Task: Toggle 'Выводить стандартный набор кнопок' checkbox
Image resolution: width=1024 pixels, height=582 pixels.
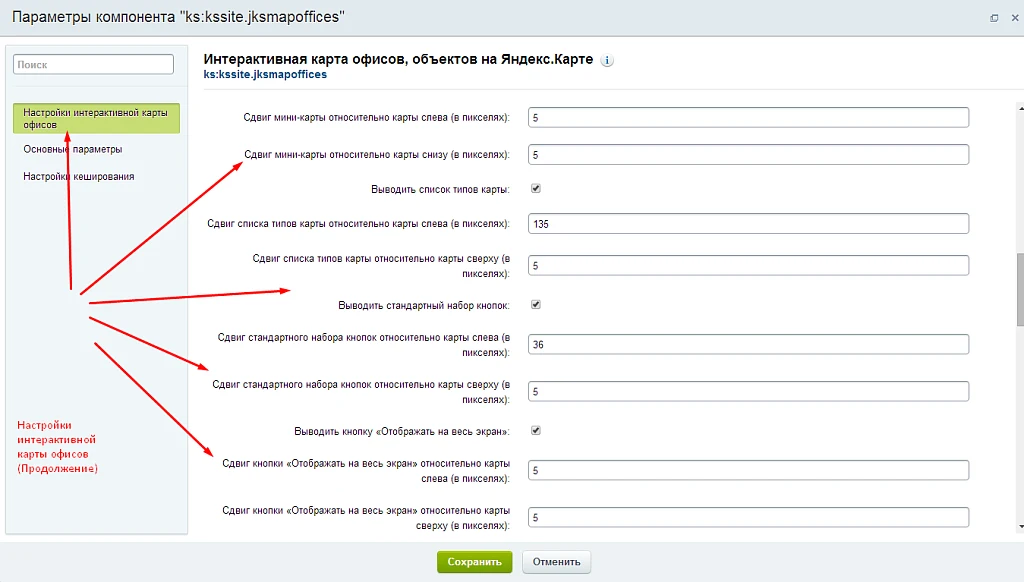Action: [x=536, y=304]
